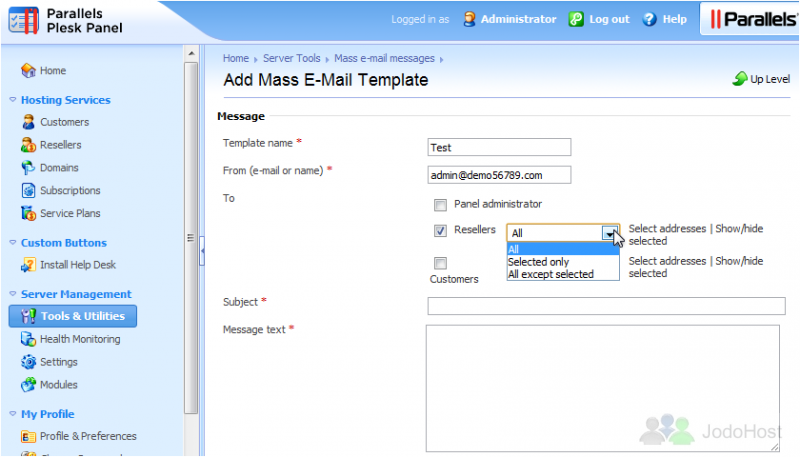Go to Server Tools breadcrumb link
800x457 pixels.
pos(292,58)
